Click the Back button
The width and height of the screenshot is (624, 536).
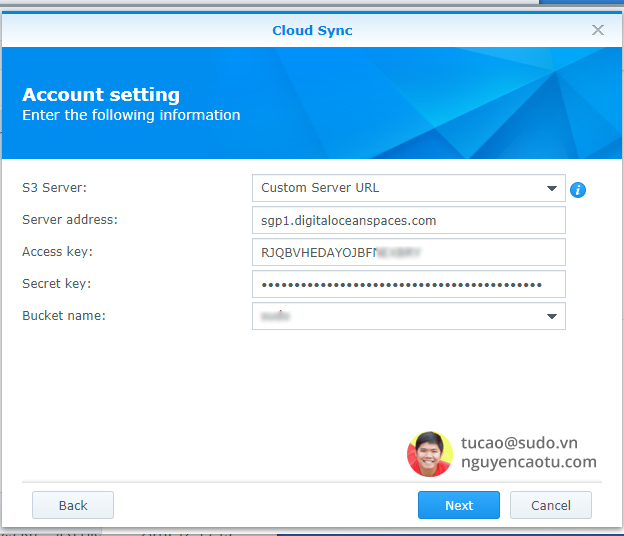pyautogui.click(x=73, y=505)
